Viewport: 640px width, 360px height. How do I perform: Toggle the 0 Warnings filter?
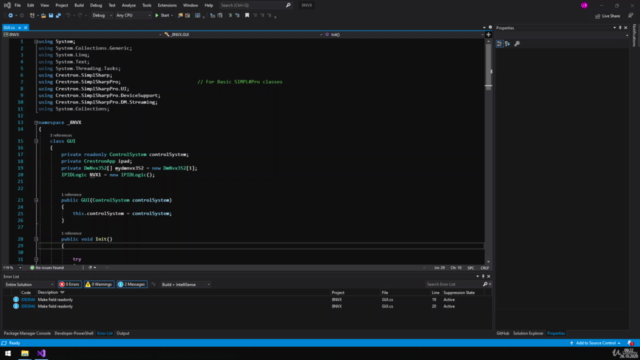(99, 284)
